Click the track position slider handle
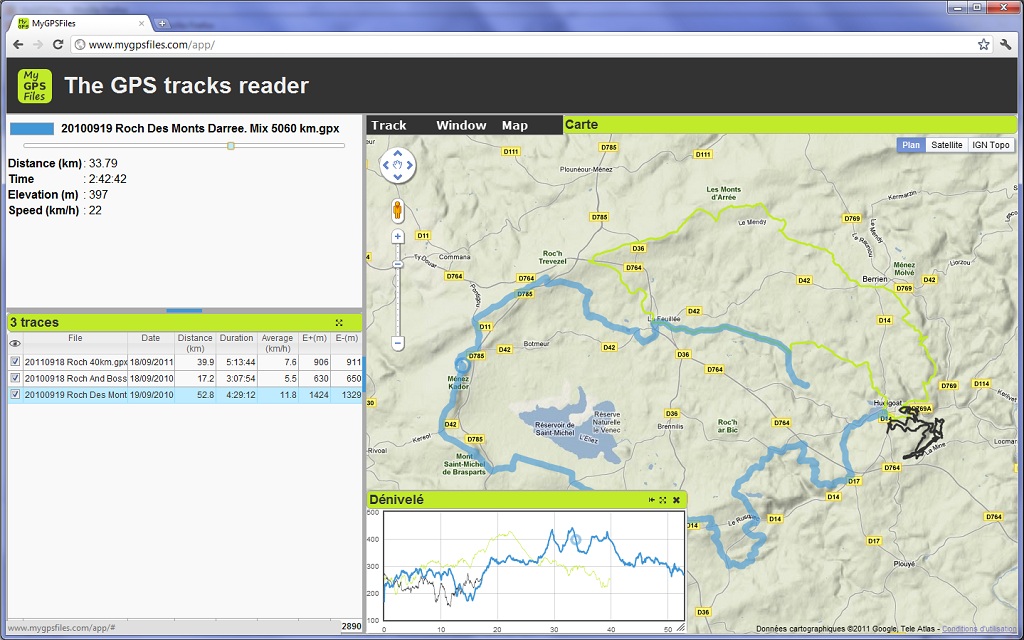Viewport: 1024px width, 640px height. pos(231,146)
